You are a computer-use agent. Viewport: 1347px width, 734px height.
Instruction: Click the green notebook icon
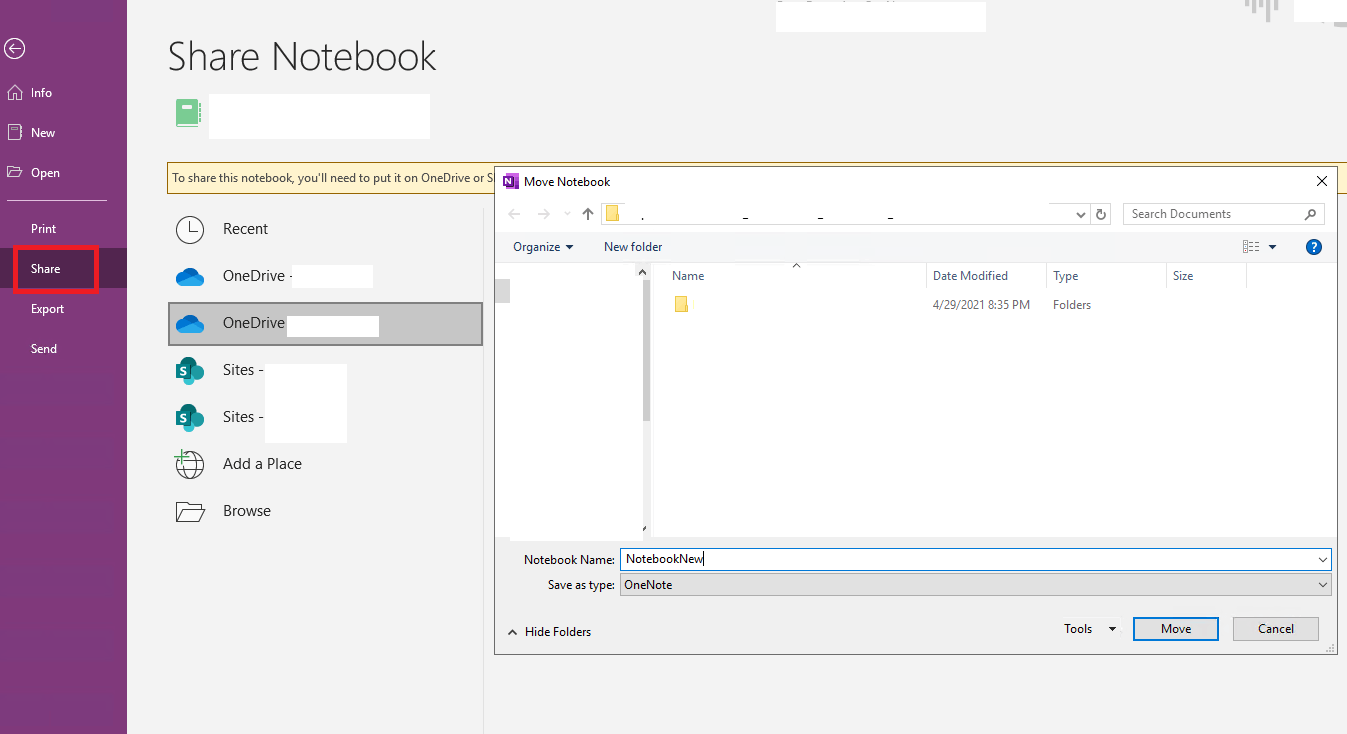tap(188, 112)
